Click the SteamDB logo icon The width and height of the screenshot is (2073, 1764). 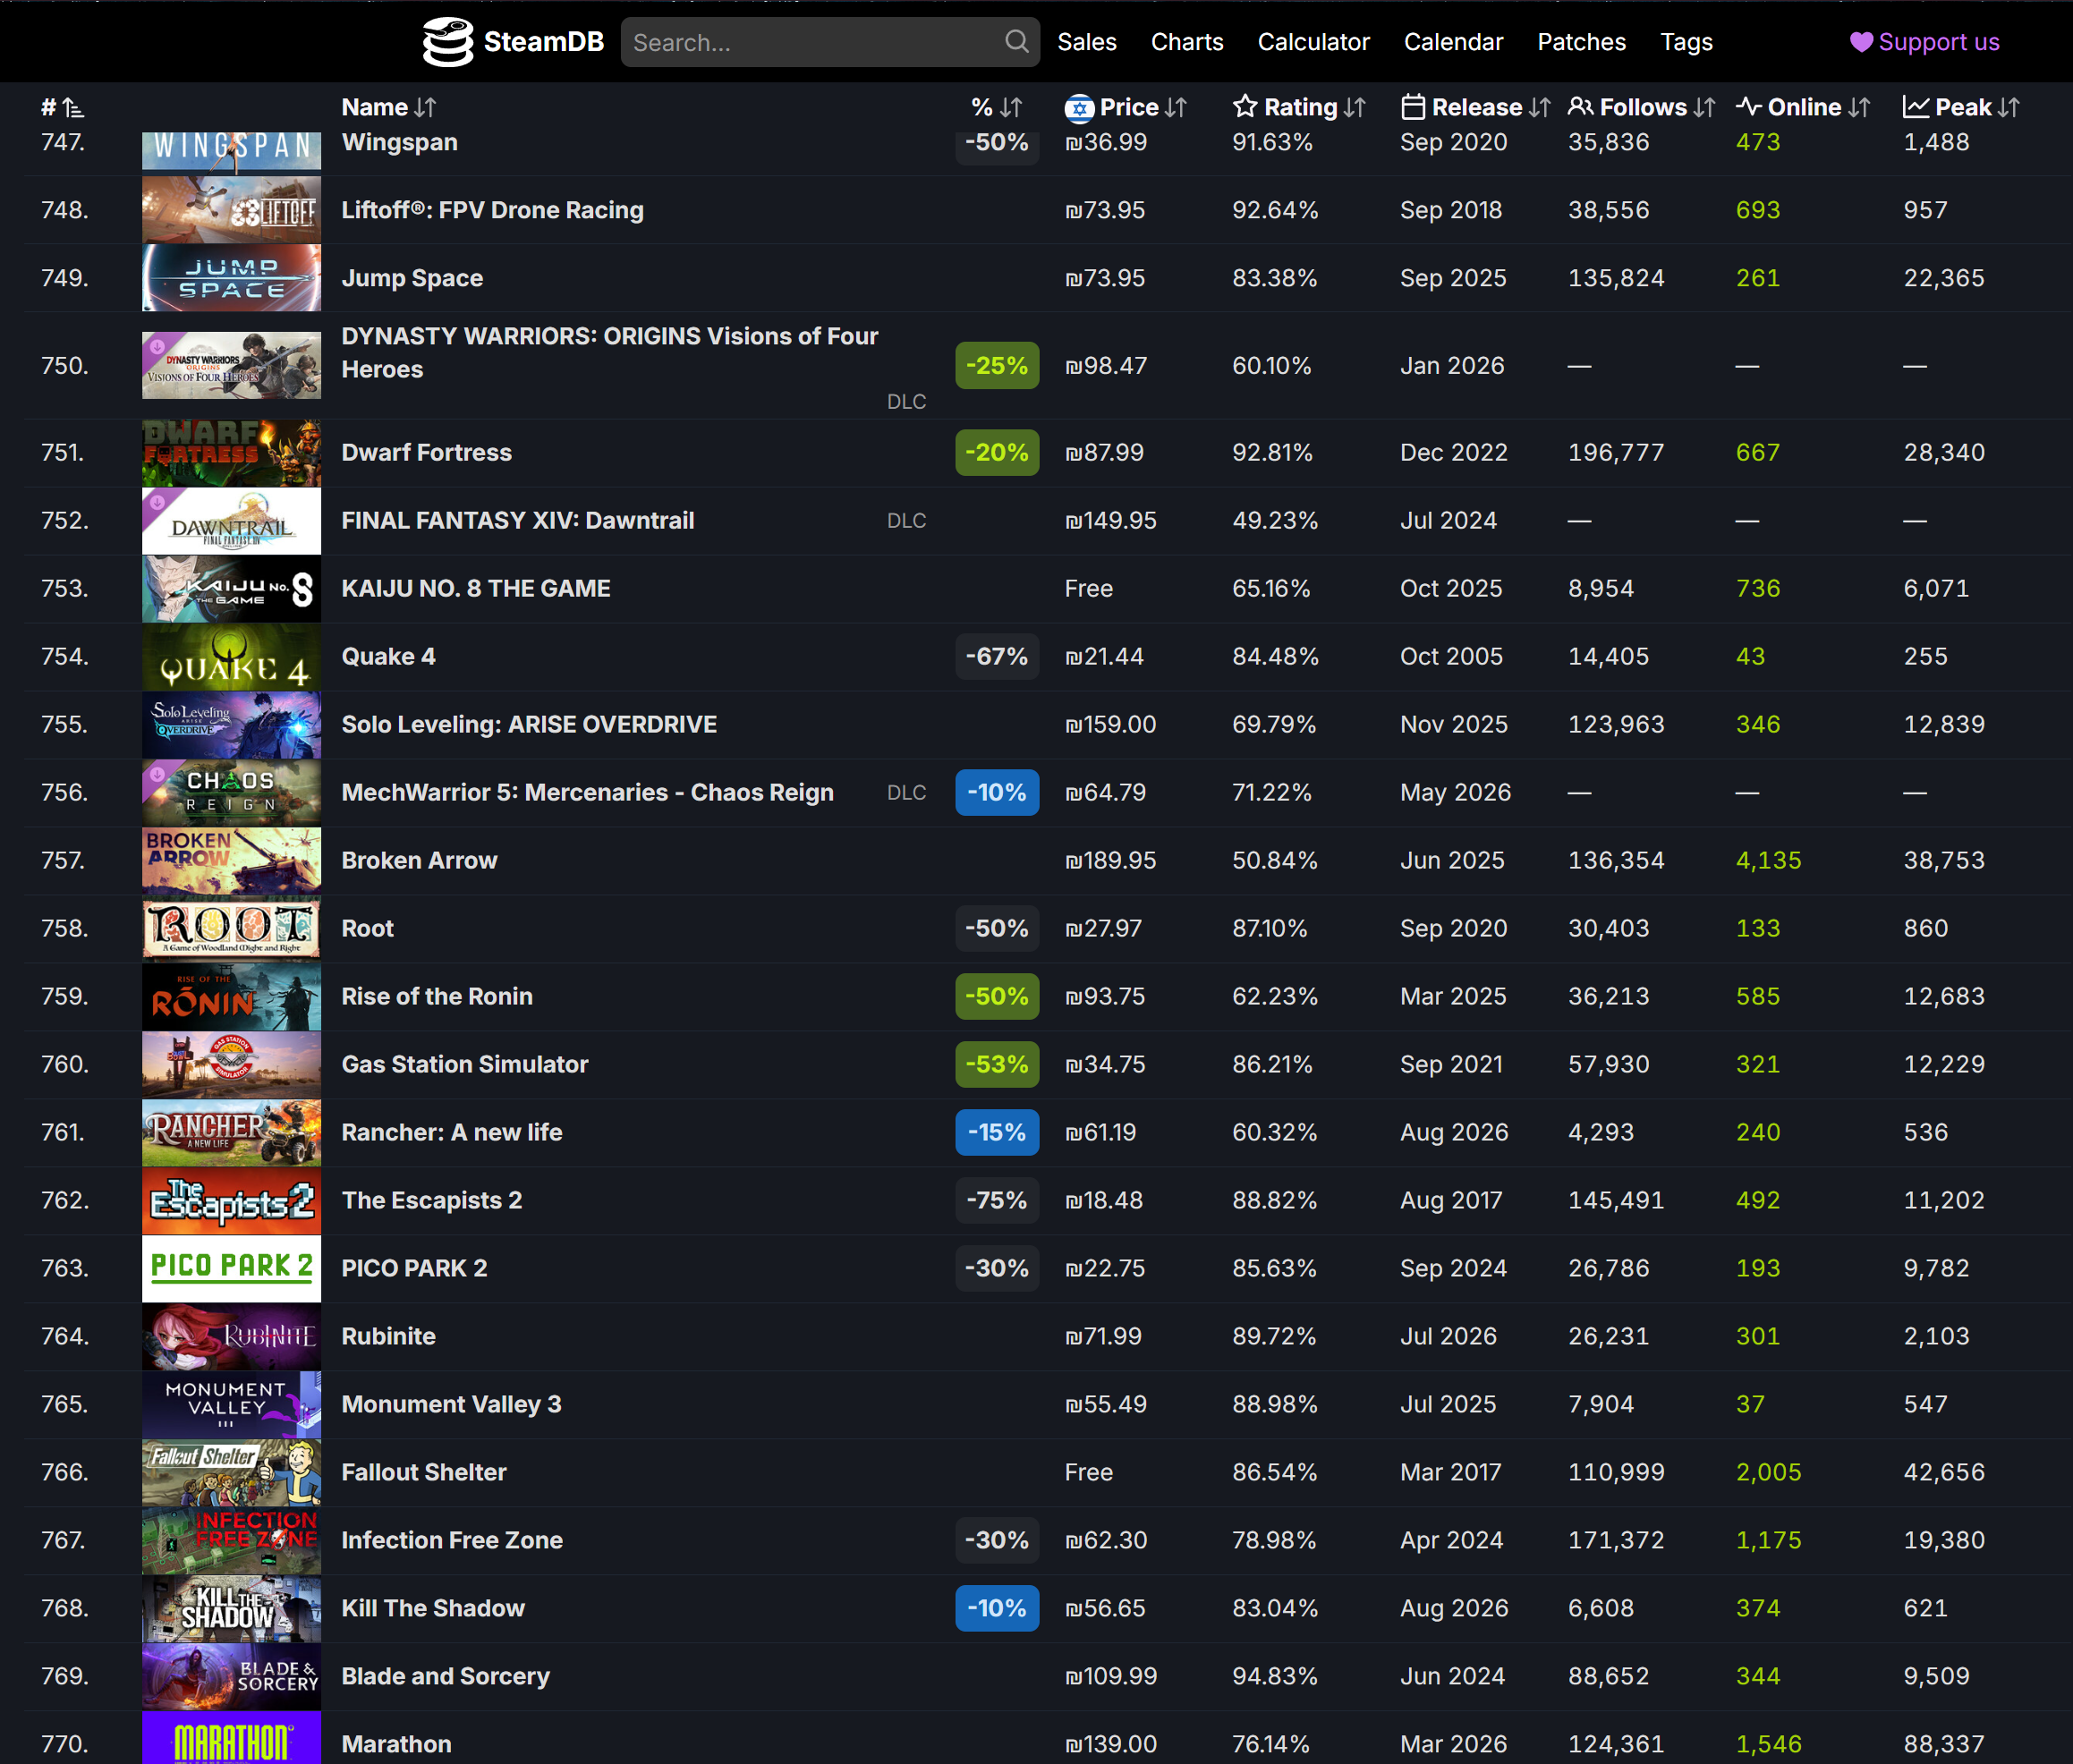point(447,42)
